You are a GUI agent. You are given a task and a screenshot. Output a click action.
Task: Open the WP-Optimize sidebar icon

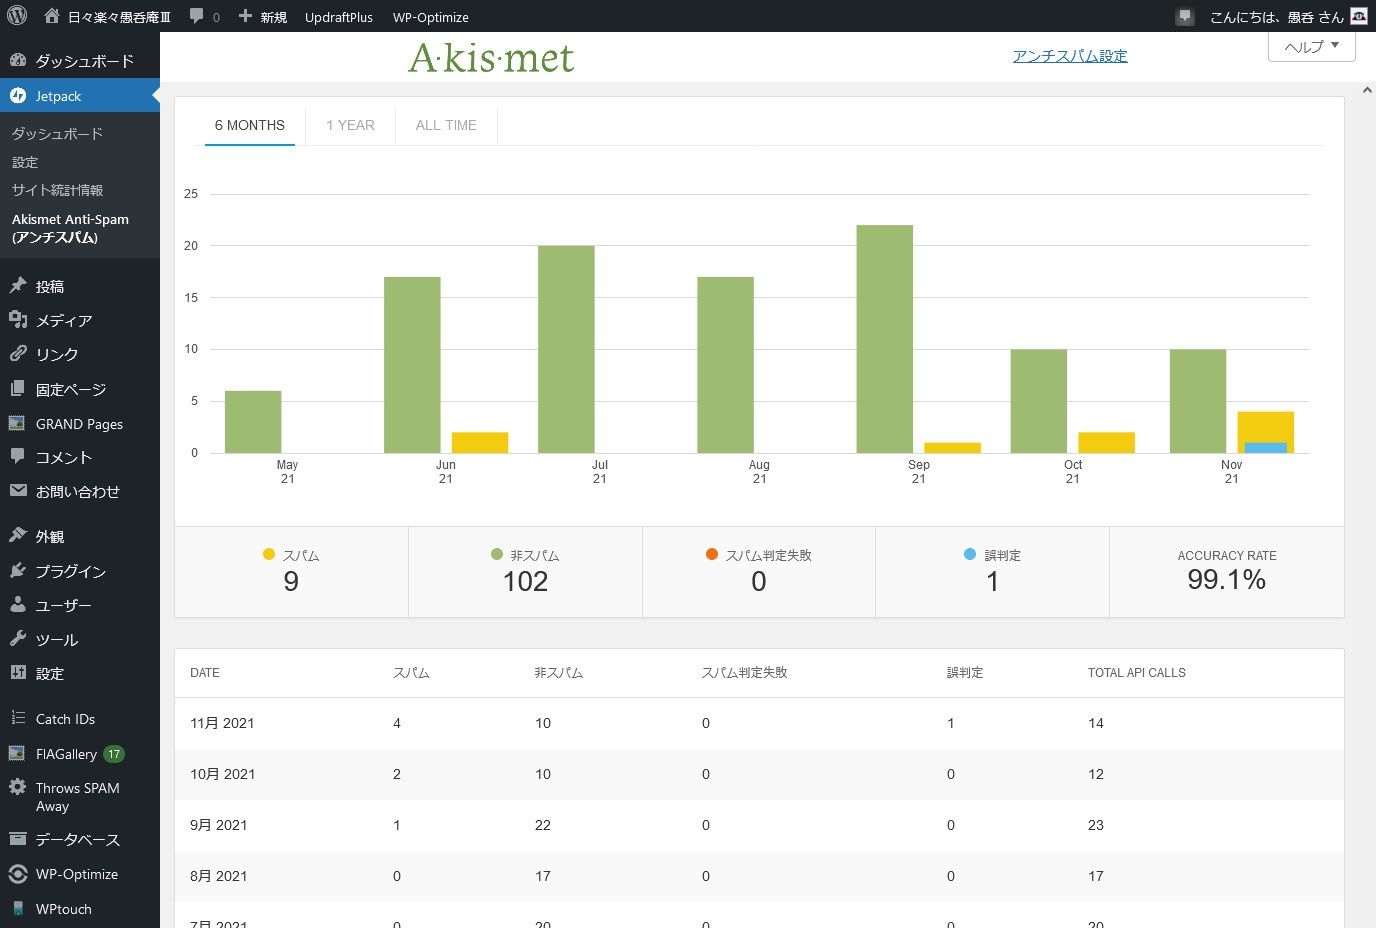[17, 874]
